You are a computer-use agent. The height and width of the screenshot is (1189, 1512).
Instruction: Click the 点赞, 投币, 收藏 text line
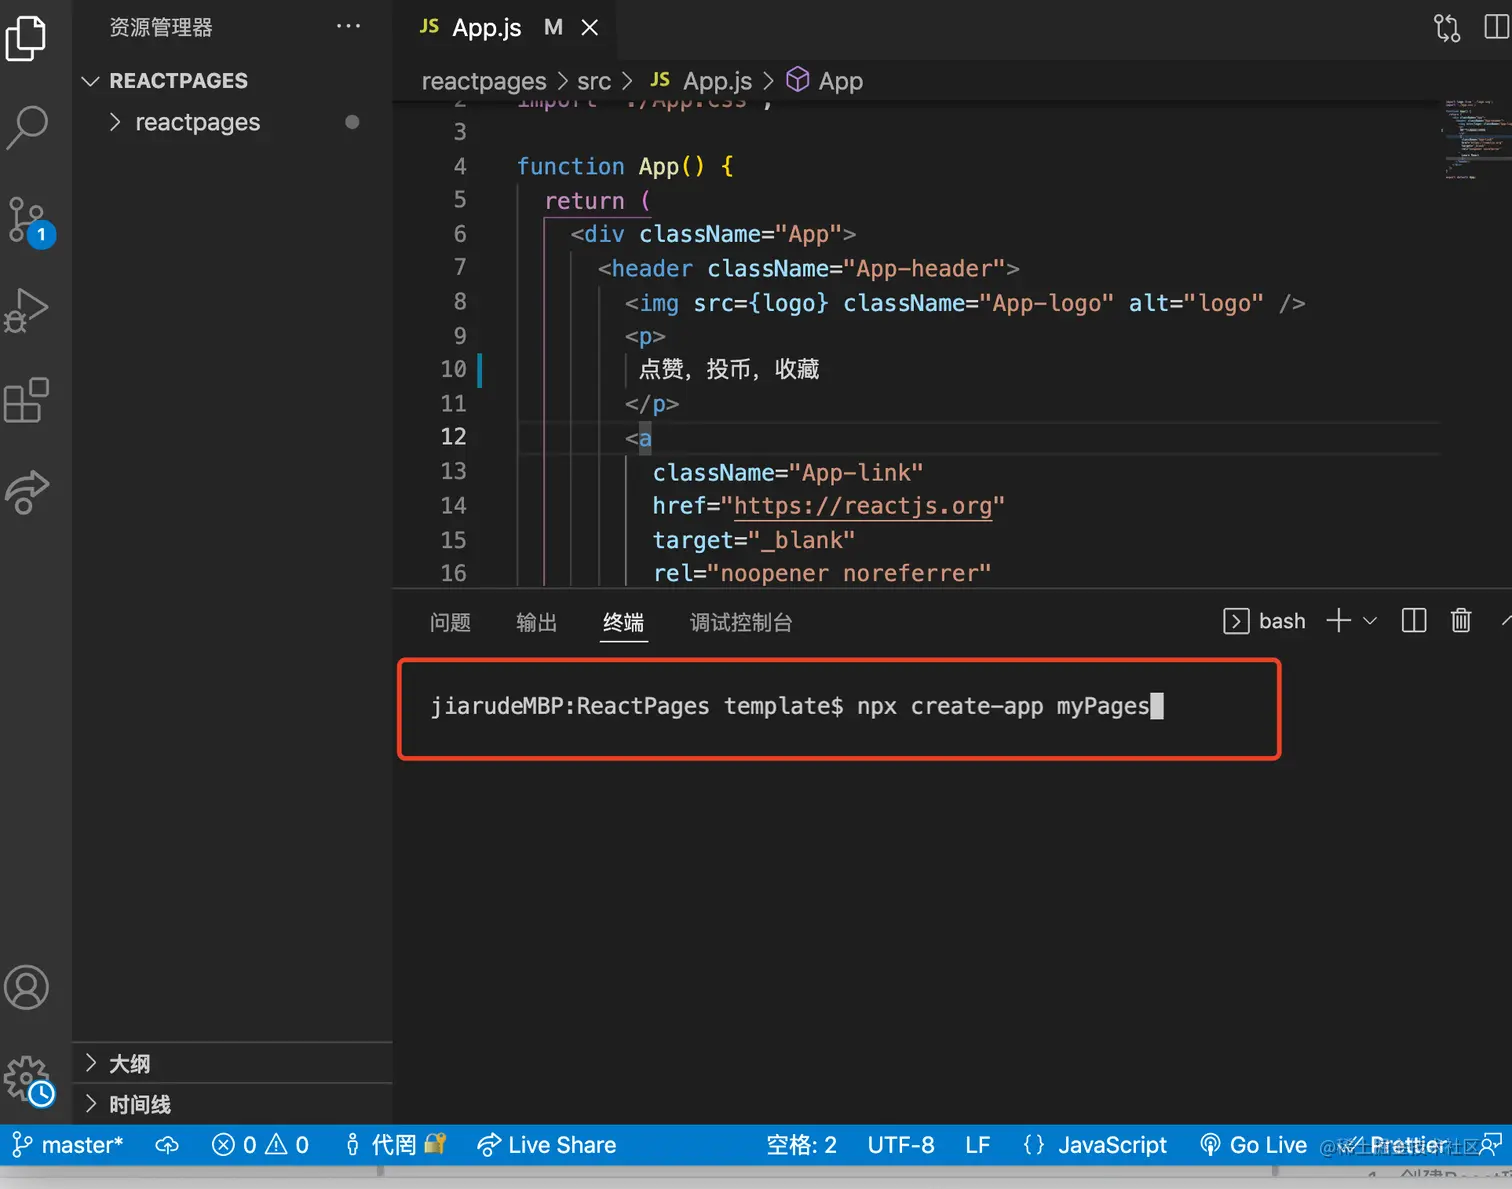pos(729,369)
